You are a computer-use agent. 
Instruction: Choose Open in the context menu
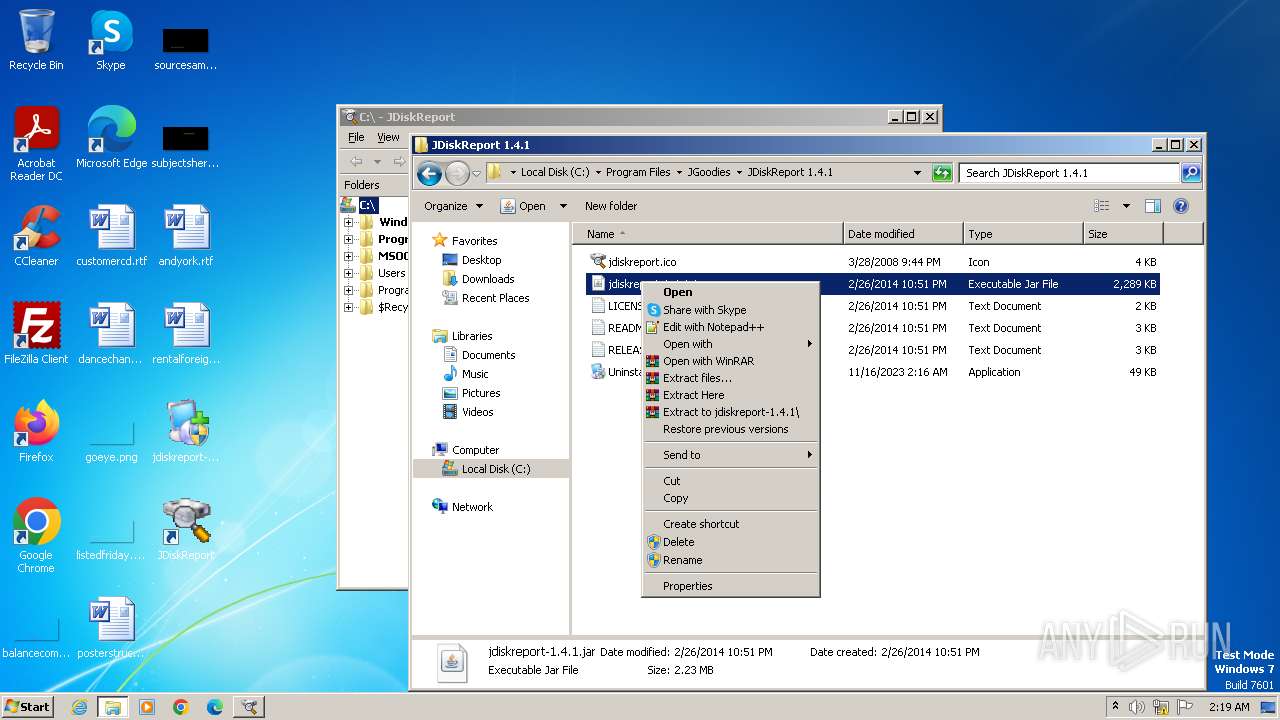coord(730,292)
